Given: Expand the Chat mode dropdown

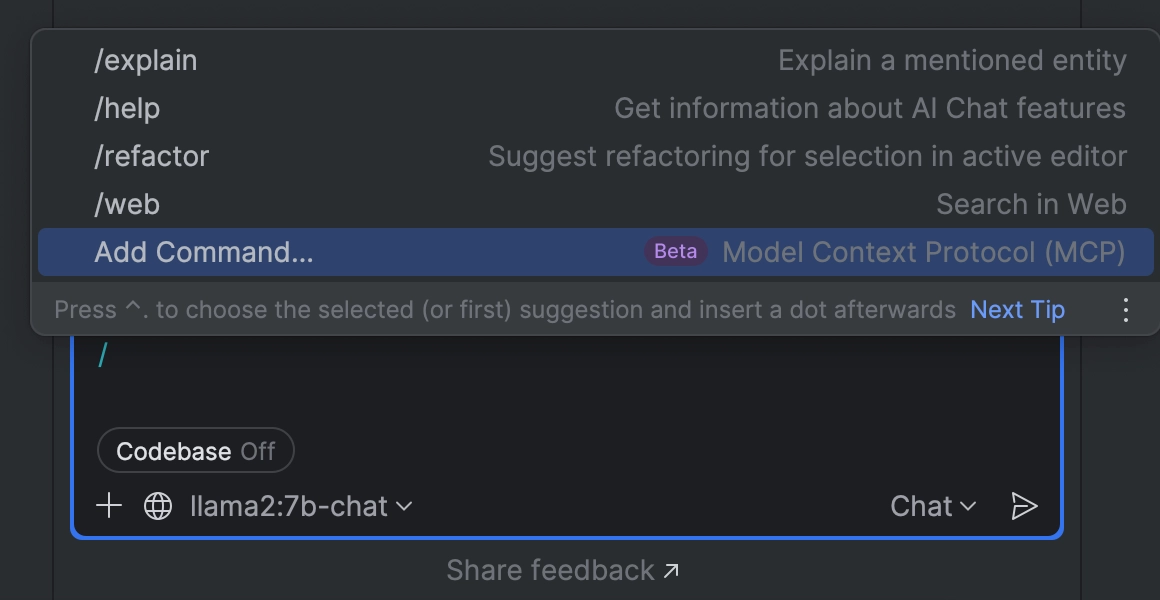Looking at the screenshot, I should (x=932, y=506).
